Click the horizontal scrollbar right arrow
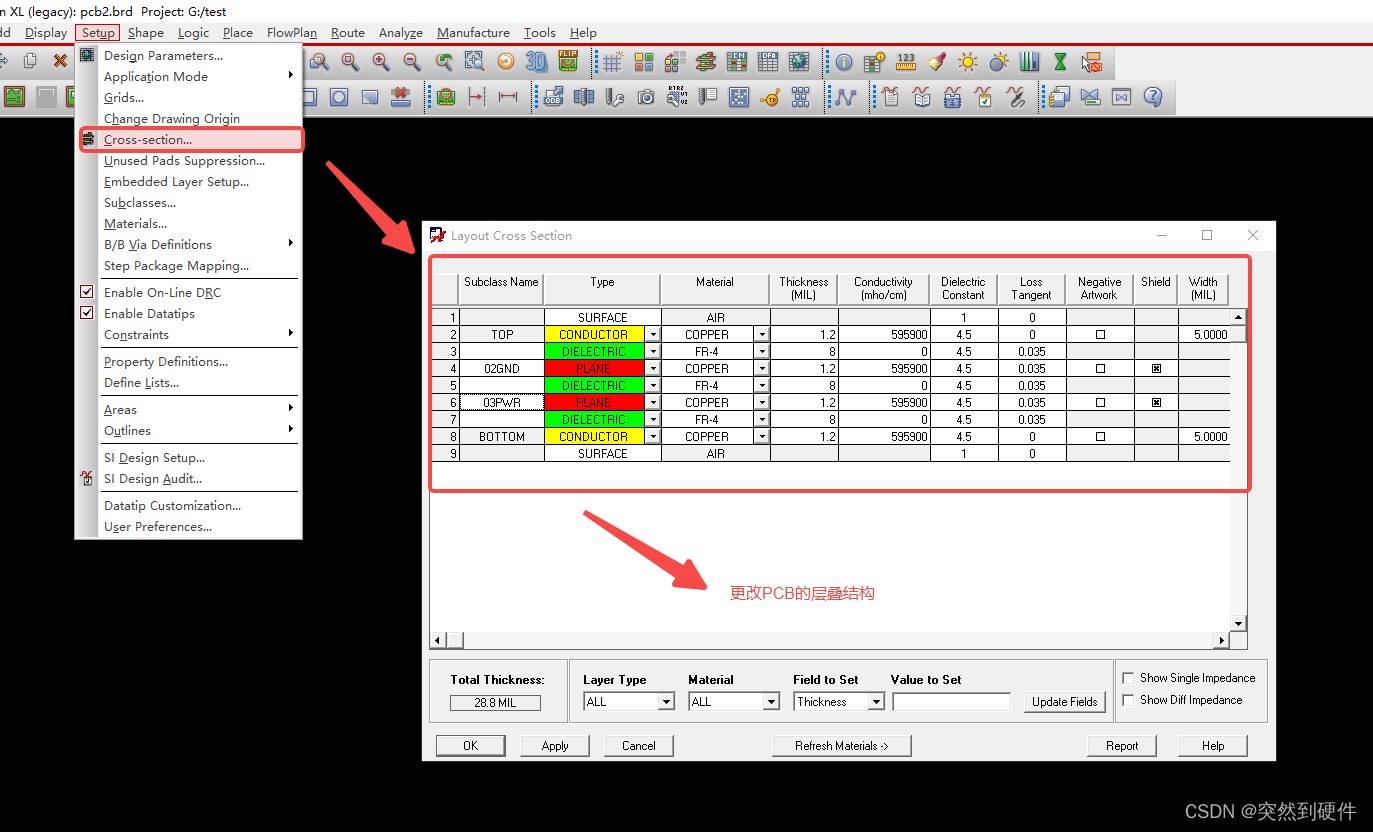Image resolution: width=1373 pixels, height=832 pixels. pos(1221,641)
